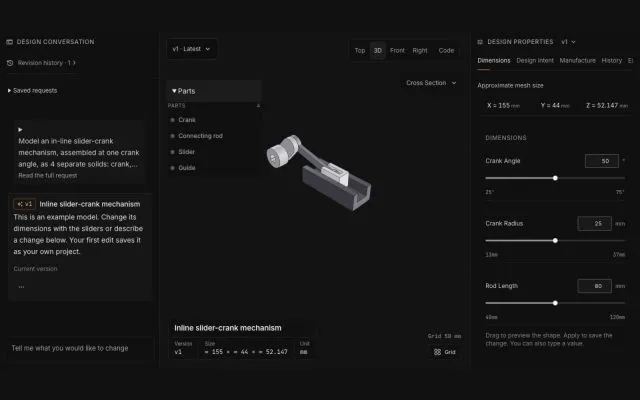Click the Design Conversation panel icon
The height and width of the screenshot is (400, 640).
(x=10, y=42)
